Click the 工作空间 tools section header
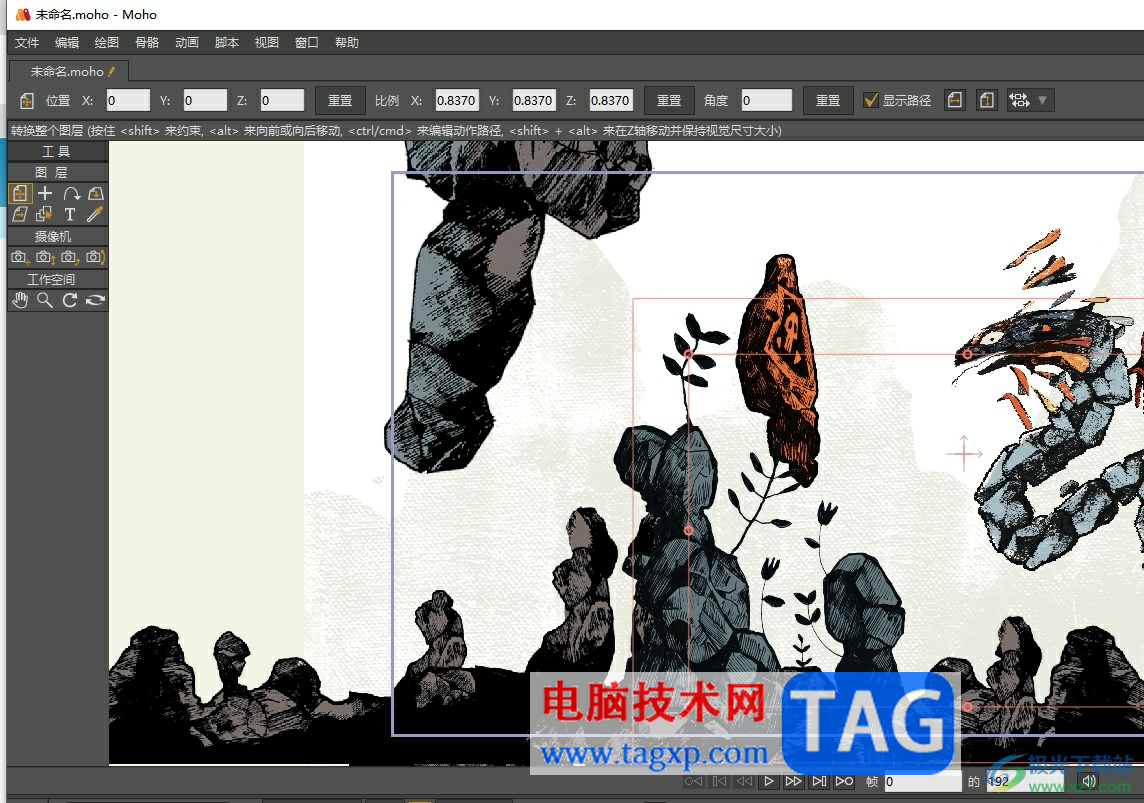Screen dimensions: 1144x803 58,279
